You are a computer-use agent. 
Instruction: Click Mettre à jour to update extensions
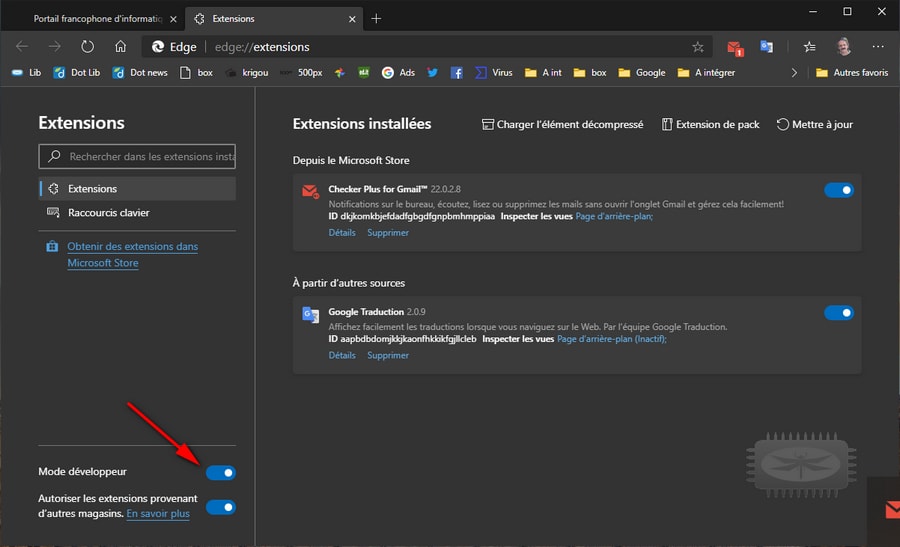pos(814,124)
